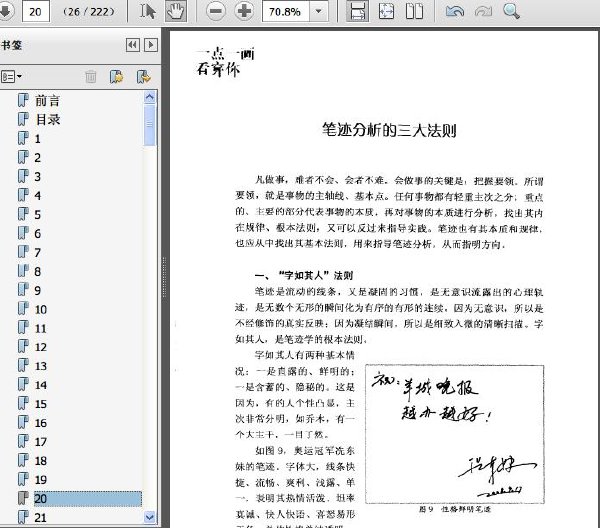The height and width of the screenshot is (528, 600).
Task: Edit the page number field showing 20
Action: [36, 12]
